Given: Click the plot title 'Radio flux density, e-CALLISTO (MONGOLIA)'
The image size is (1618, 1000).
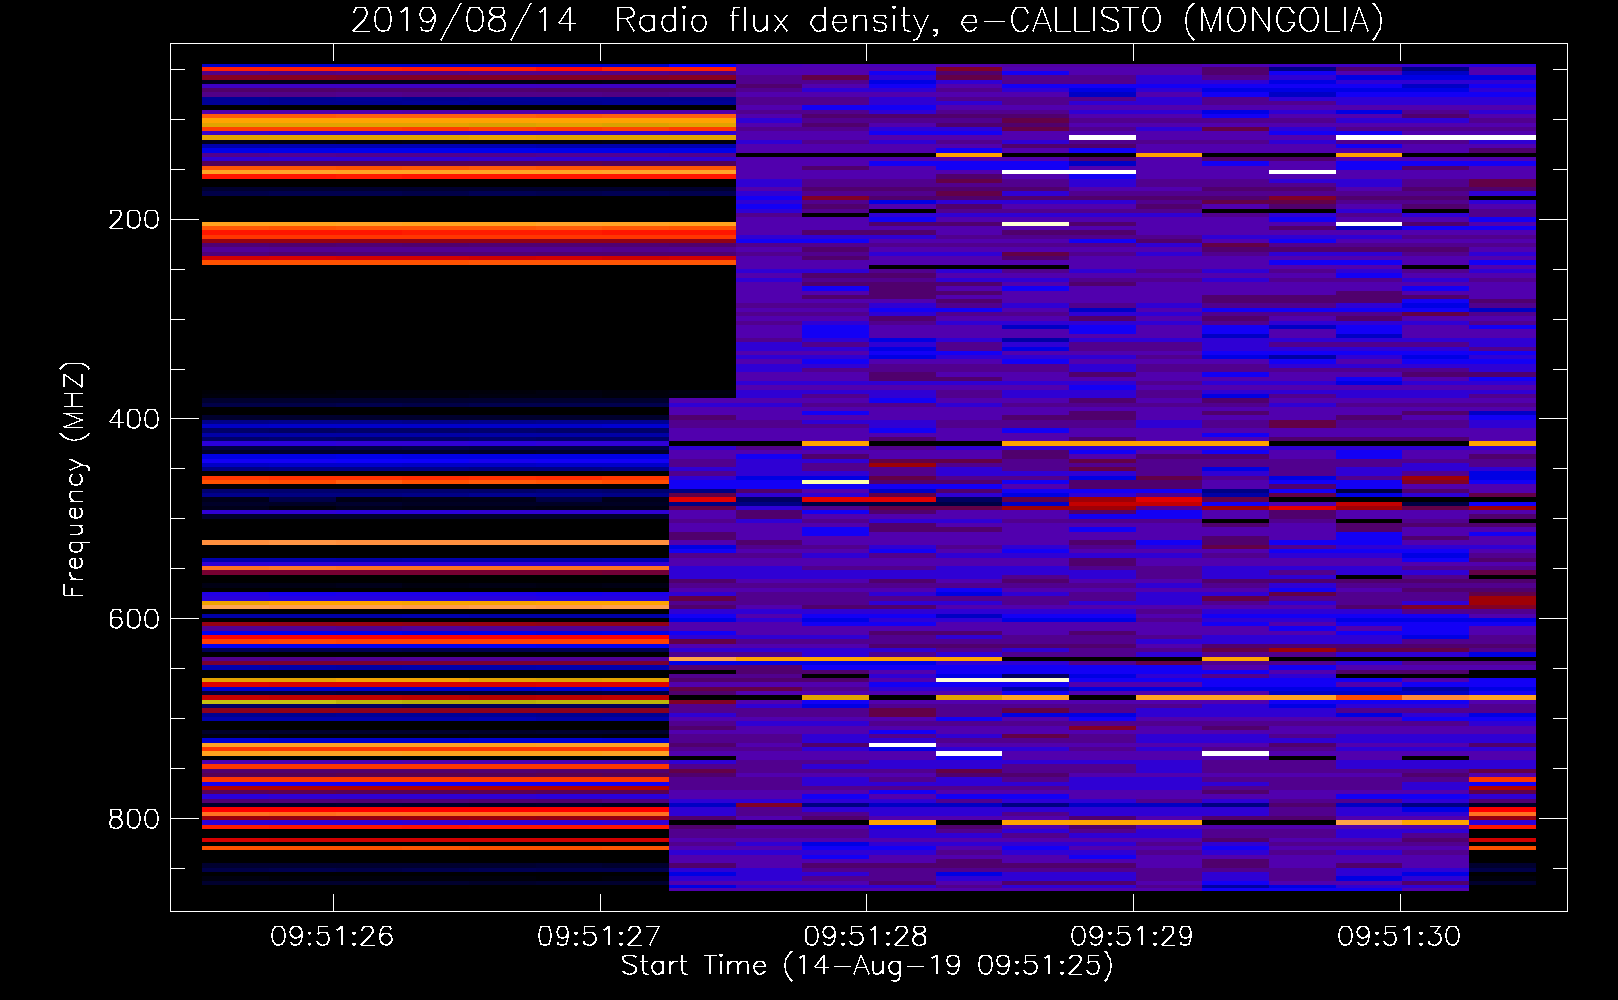Looking at the screenshot, I should tap(998, 21).
